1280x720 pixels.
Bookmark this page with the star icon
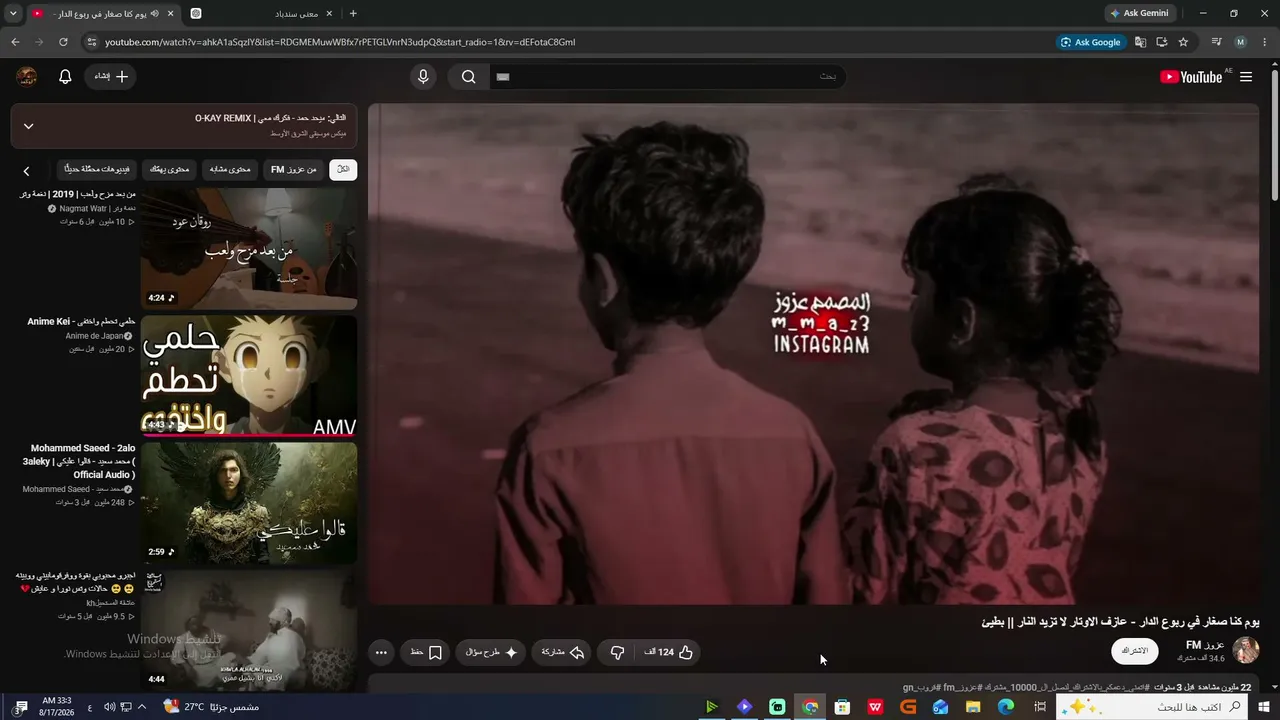(1183, 42)
